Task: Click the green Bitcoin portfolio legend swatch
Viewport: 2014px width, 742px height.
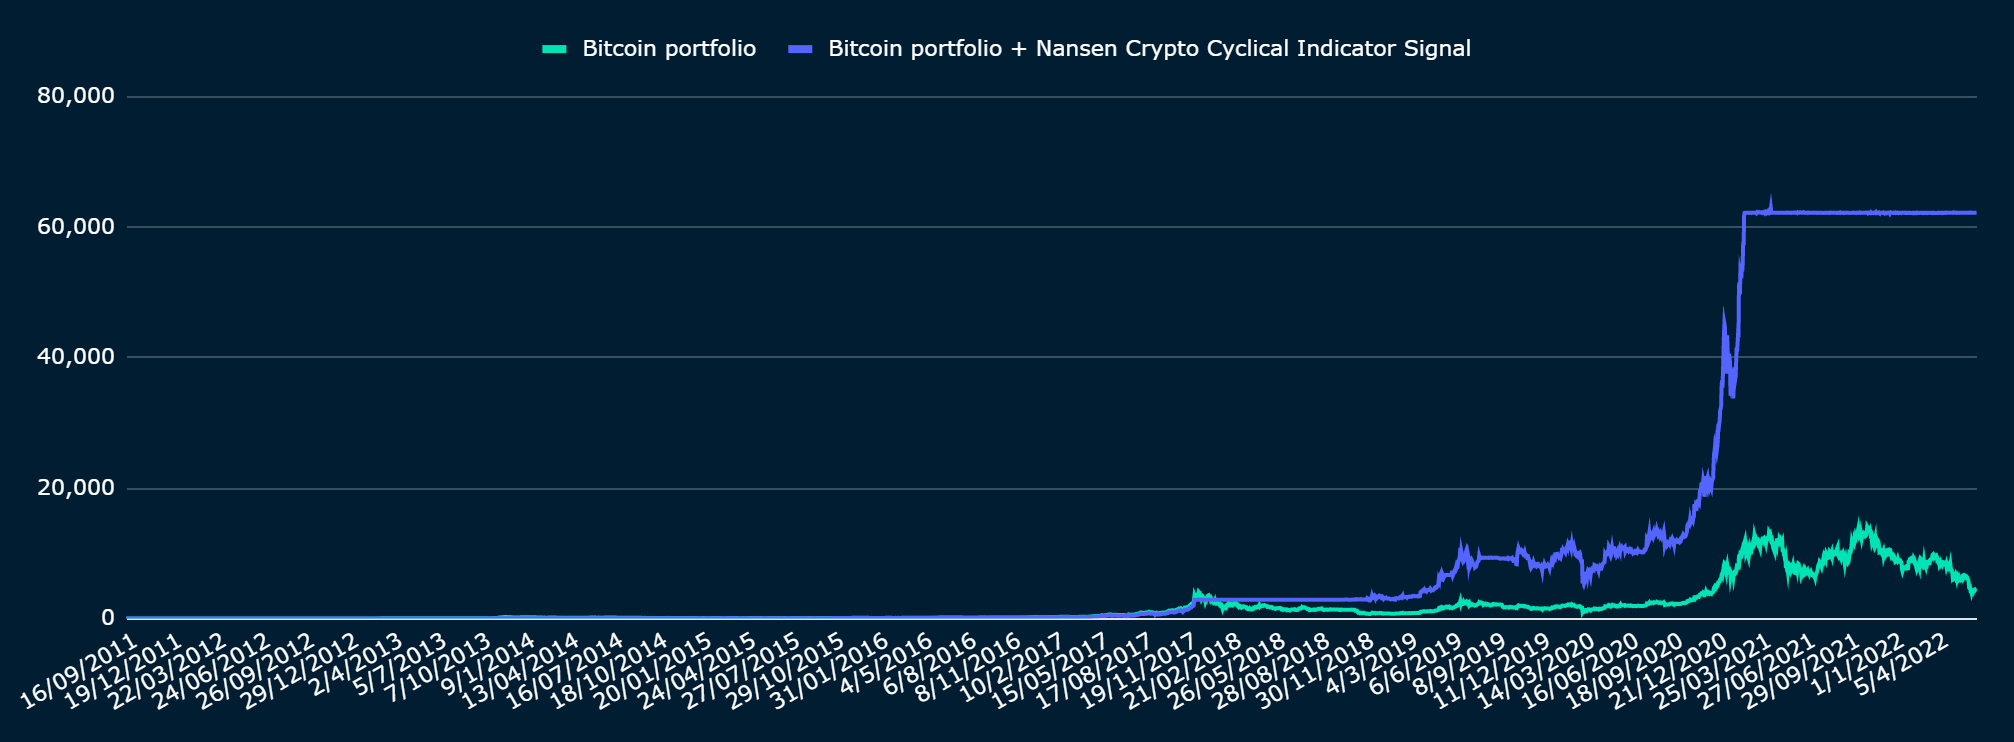Action: pyautogui.click(x=555, y=48)
